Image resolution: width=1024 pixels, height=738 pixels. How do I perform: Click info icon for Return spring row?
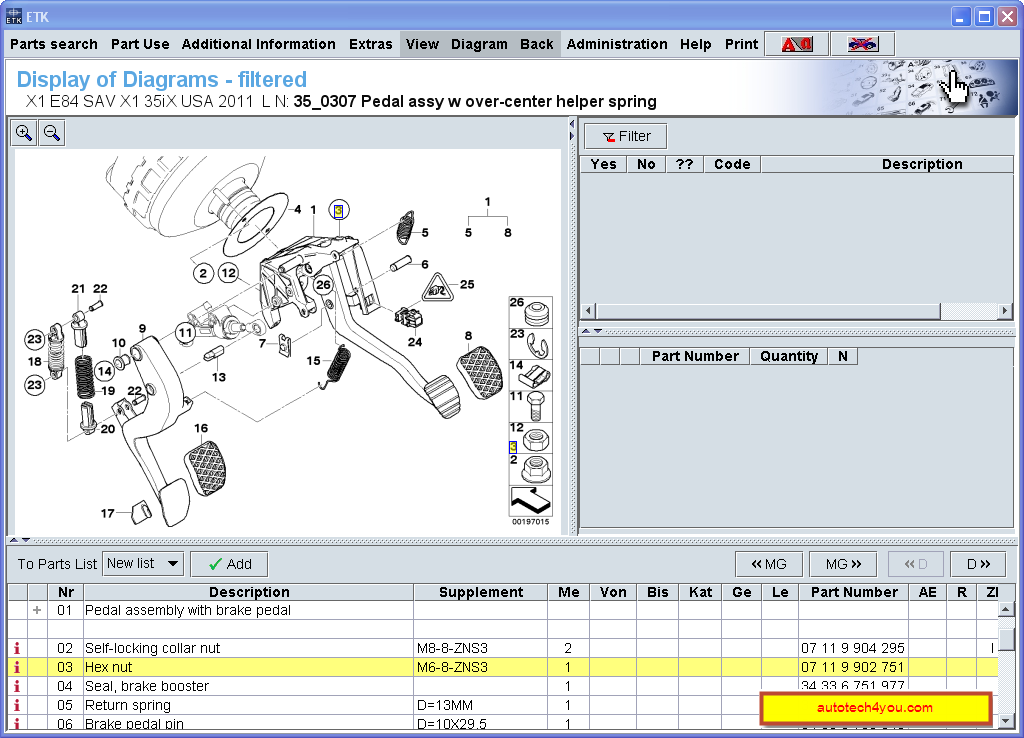[x=17, y=705]
